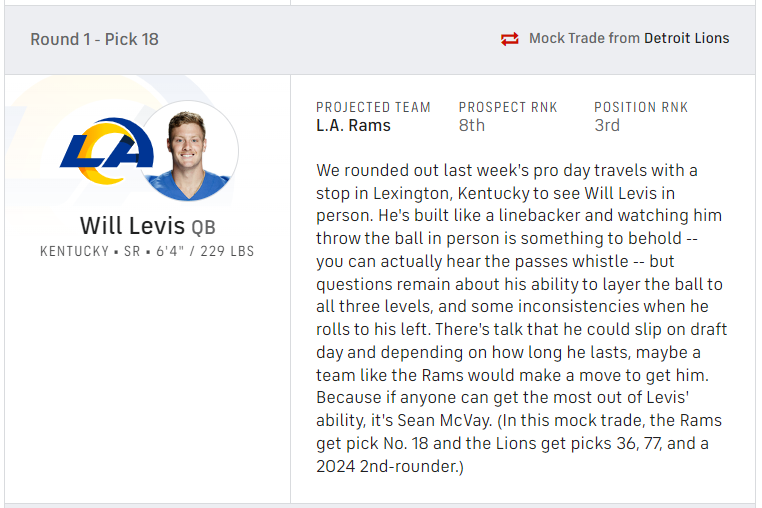
Task: Click the PROJECTED TEAM heading
Action: 373,107
